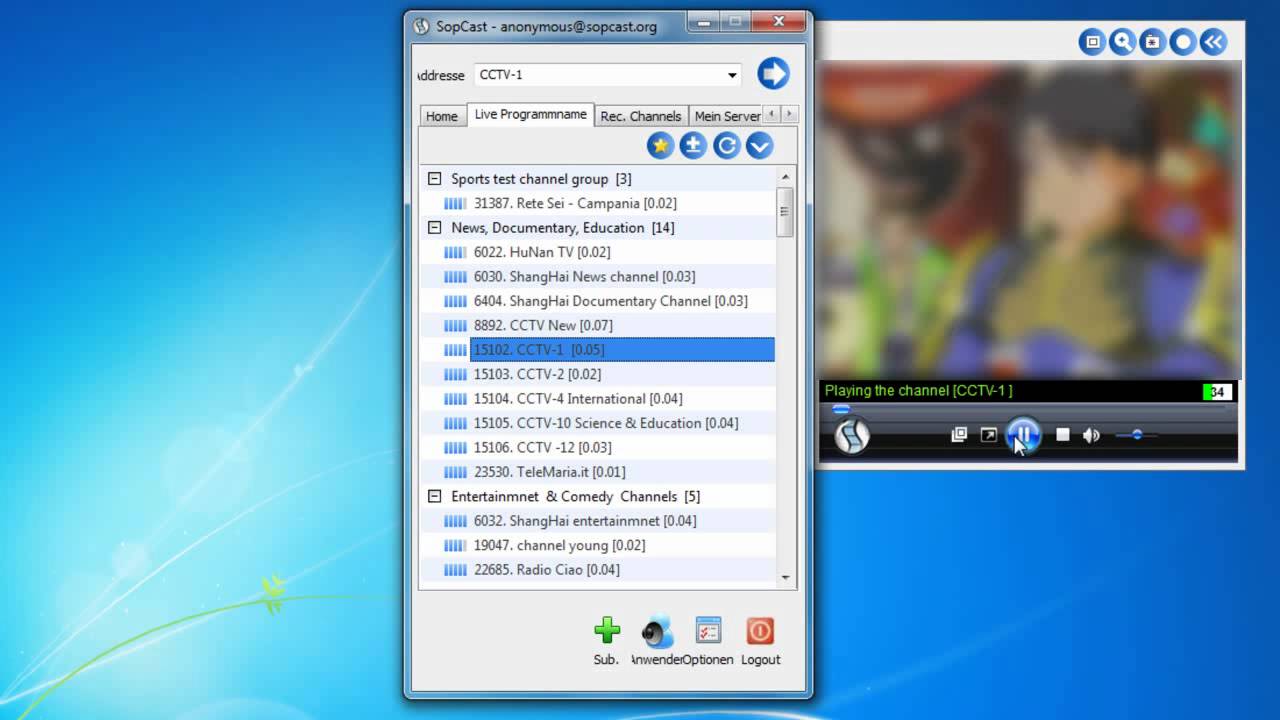1280x720 pixels.
Task: Click the tab bar's left scroll arrow
Action: point(771,114)
